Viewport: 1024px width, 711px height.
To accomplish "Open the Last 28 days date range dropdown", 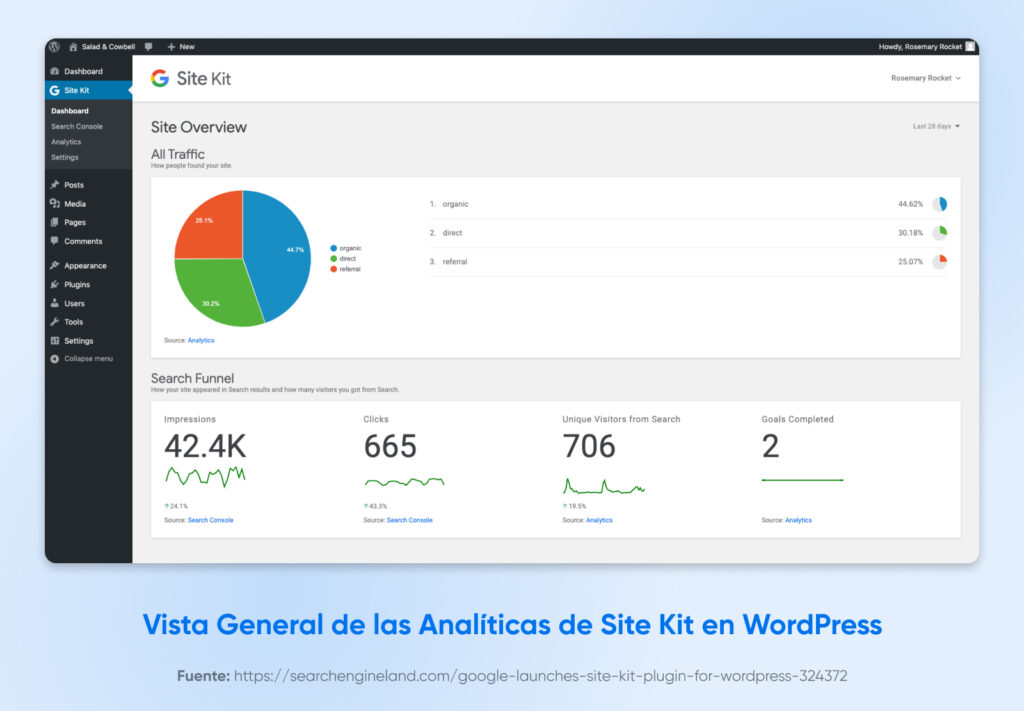I will click(x=933, y=126).
